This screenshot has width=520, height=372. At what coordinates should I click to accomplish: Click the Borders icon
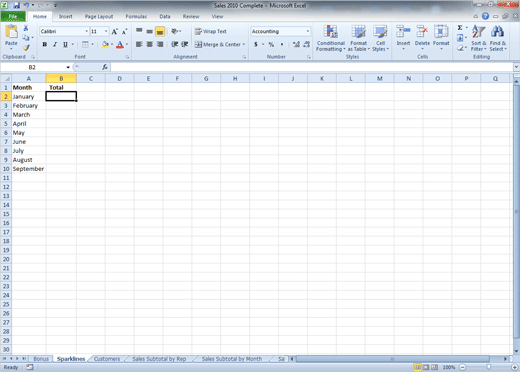point(85,44)
